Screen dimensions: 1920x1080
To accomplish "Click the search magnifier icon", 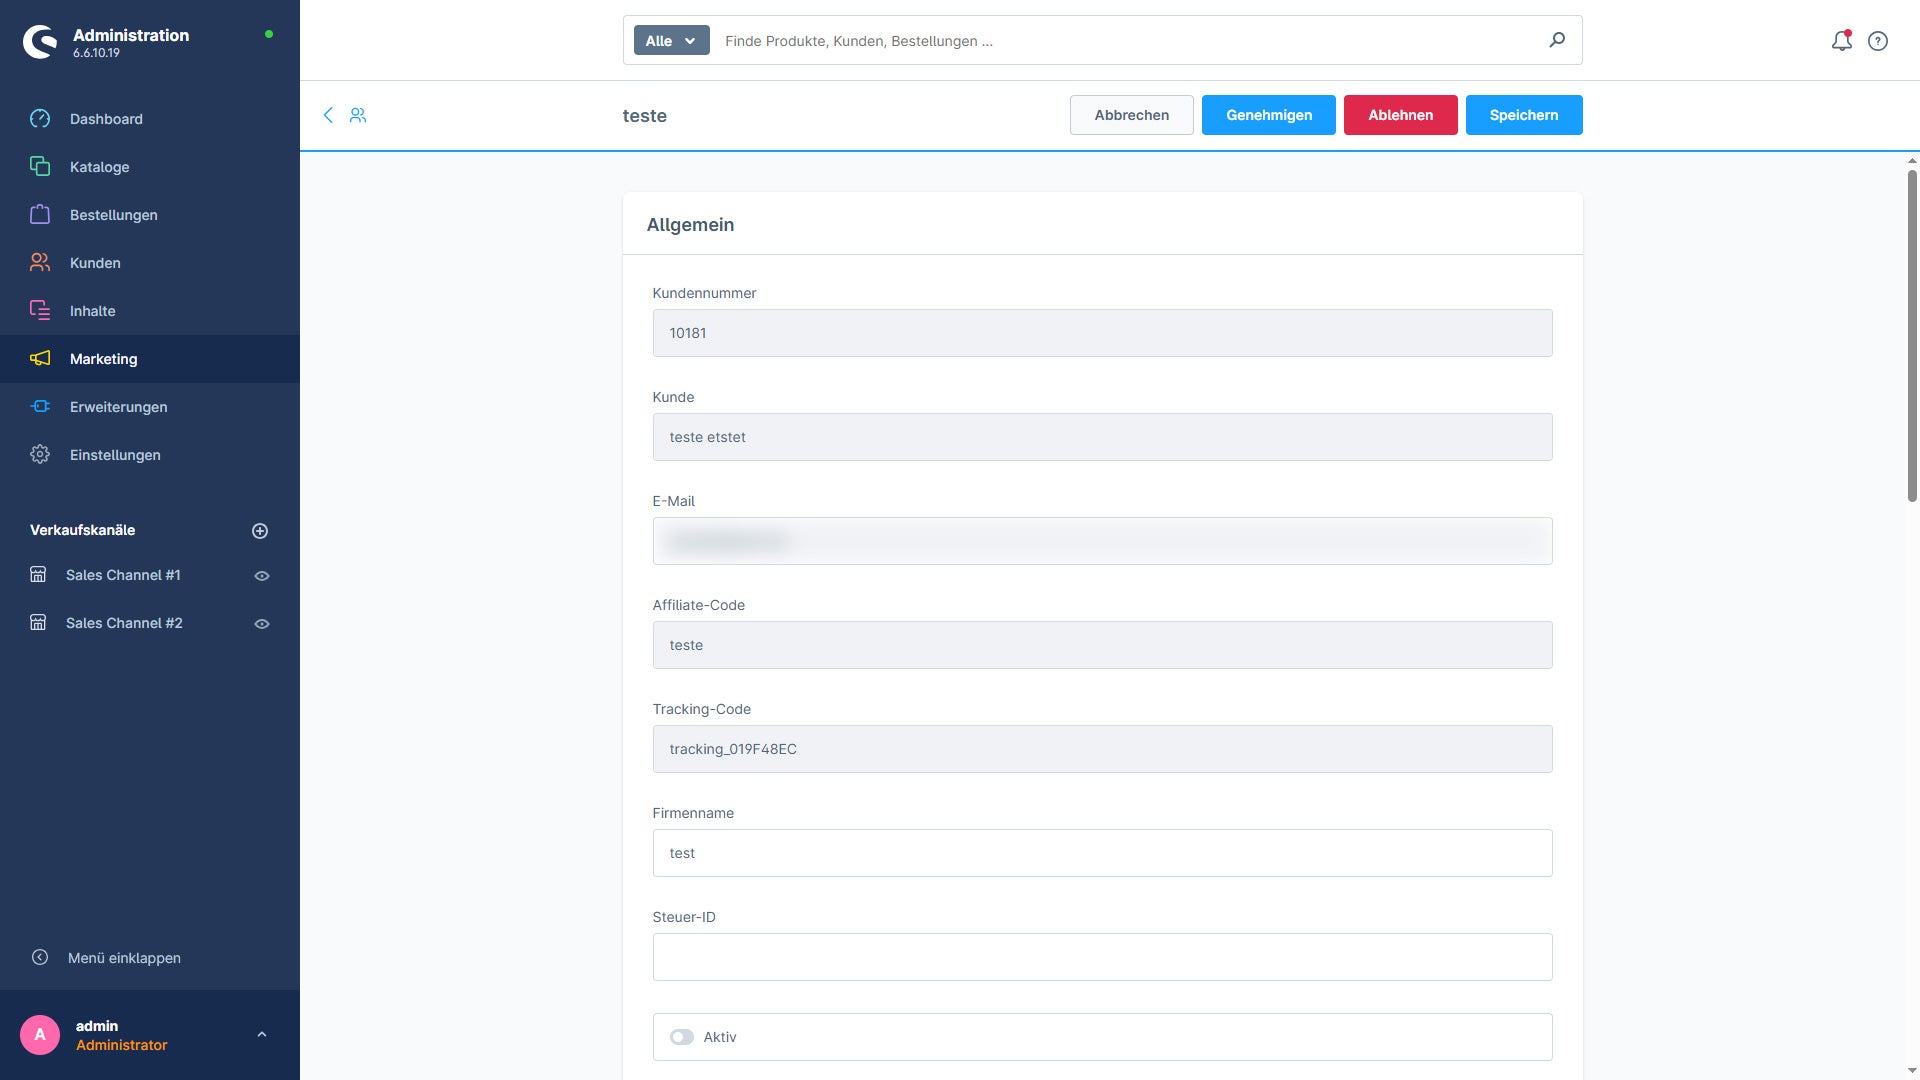I will [1557, 40].
